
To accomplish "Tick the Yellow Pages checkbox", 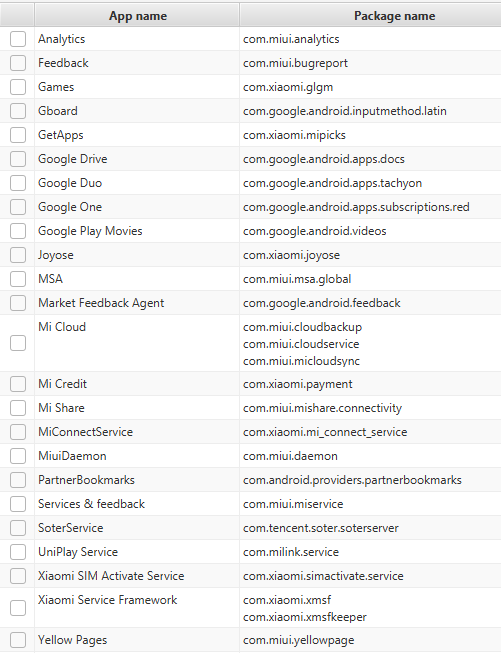I will [18, 640].
